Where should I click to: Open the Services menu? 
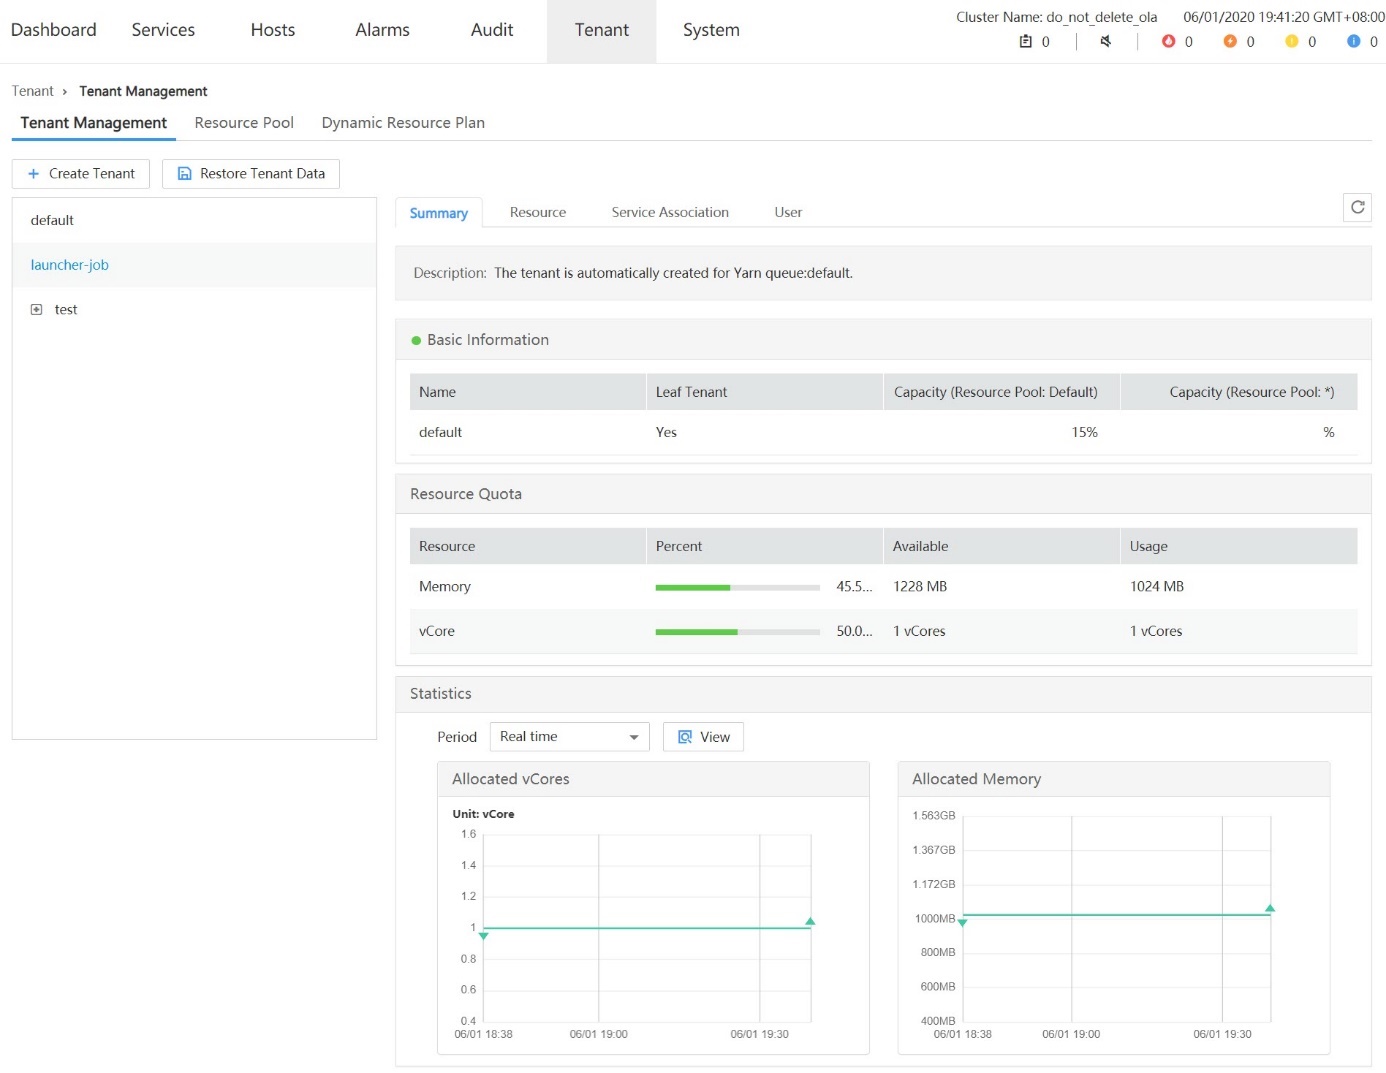click(163, 30)
